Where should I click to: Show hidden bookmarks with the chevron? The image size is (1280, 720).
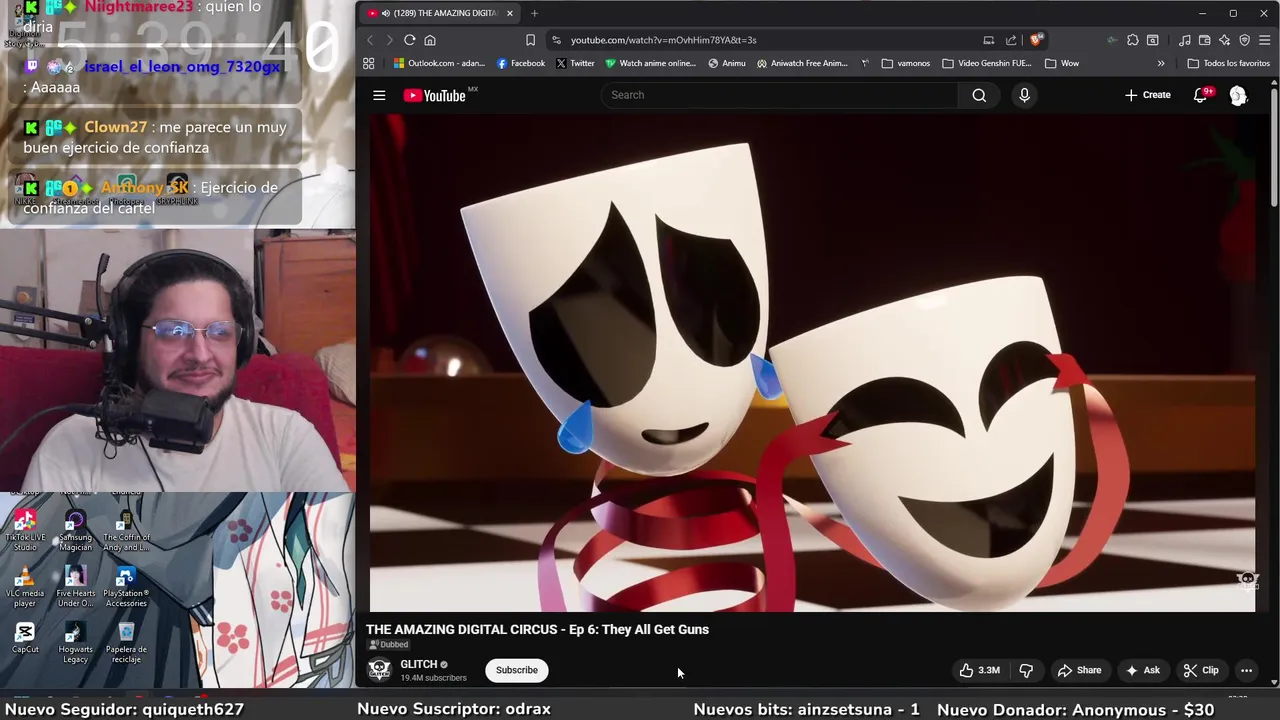[1161, 63]
